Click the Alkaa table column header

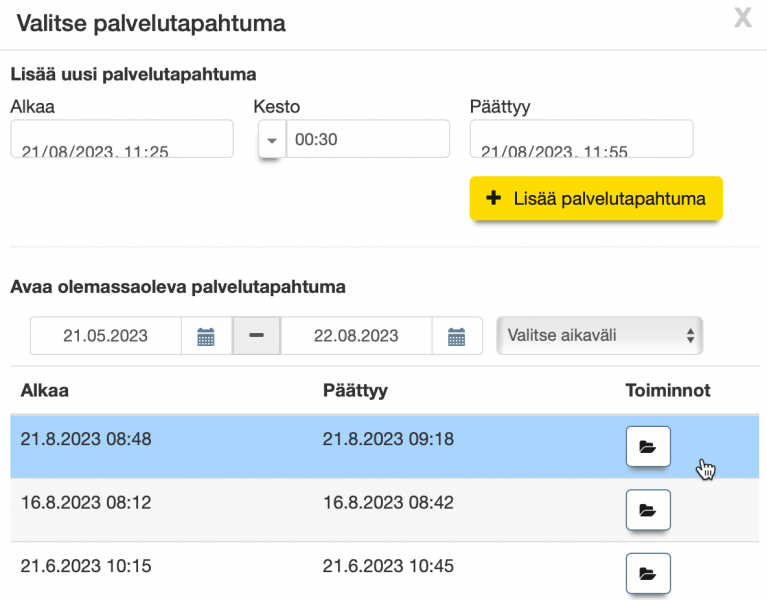click(x=45, y=390)
